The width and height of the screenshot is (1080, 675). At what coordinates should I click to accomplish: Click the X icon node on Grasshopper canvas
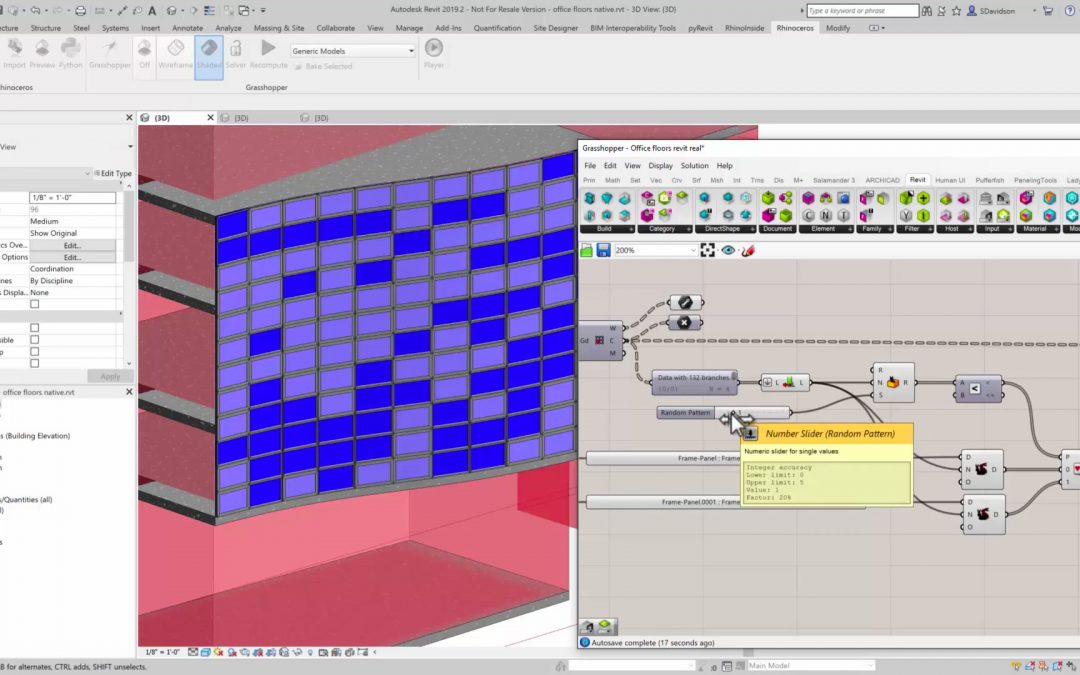(x=685, y=322)
